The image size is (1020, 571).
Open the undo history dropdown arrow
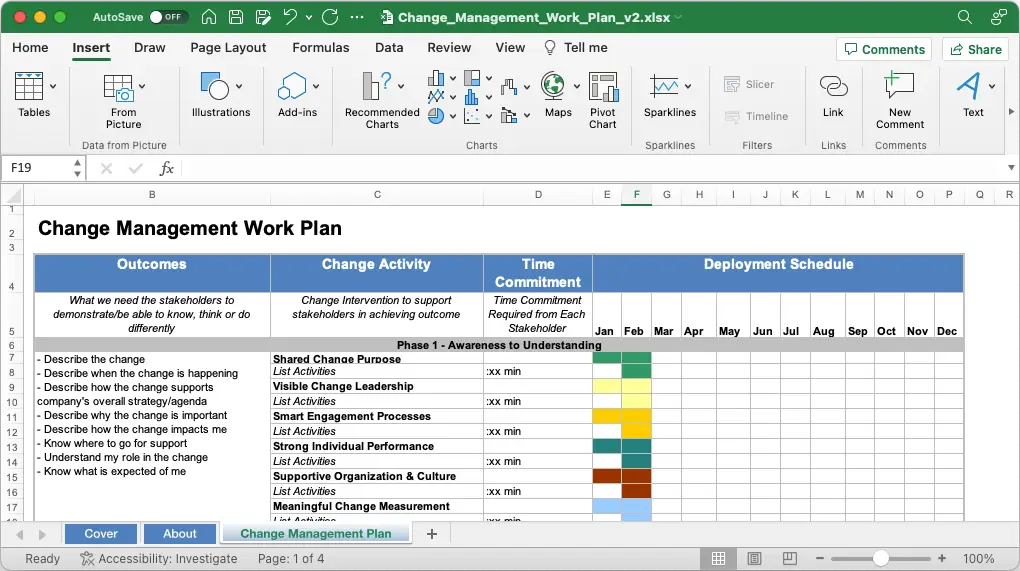click(309, 18)
